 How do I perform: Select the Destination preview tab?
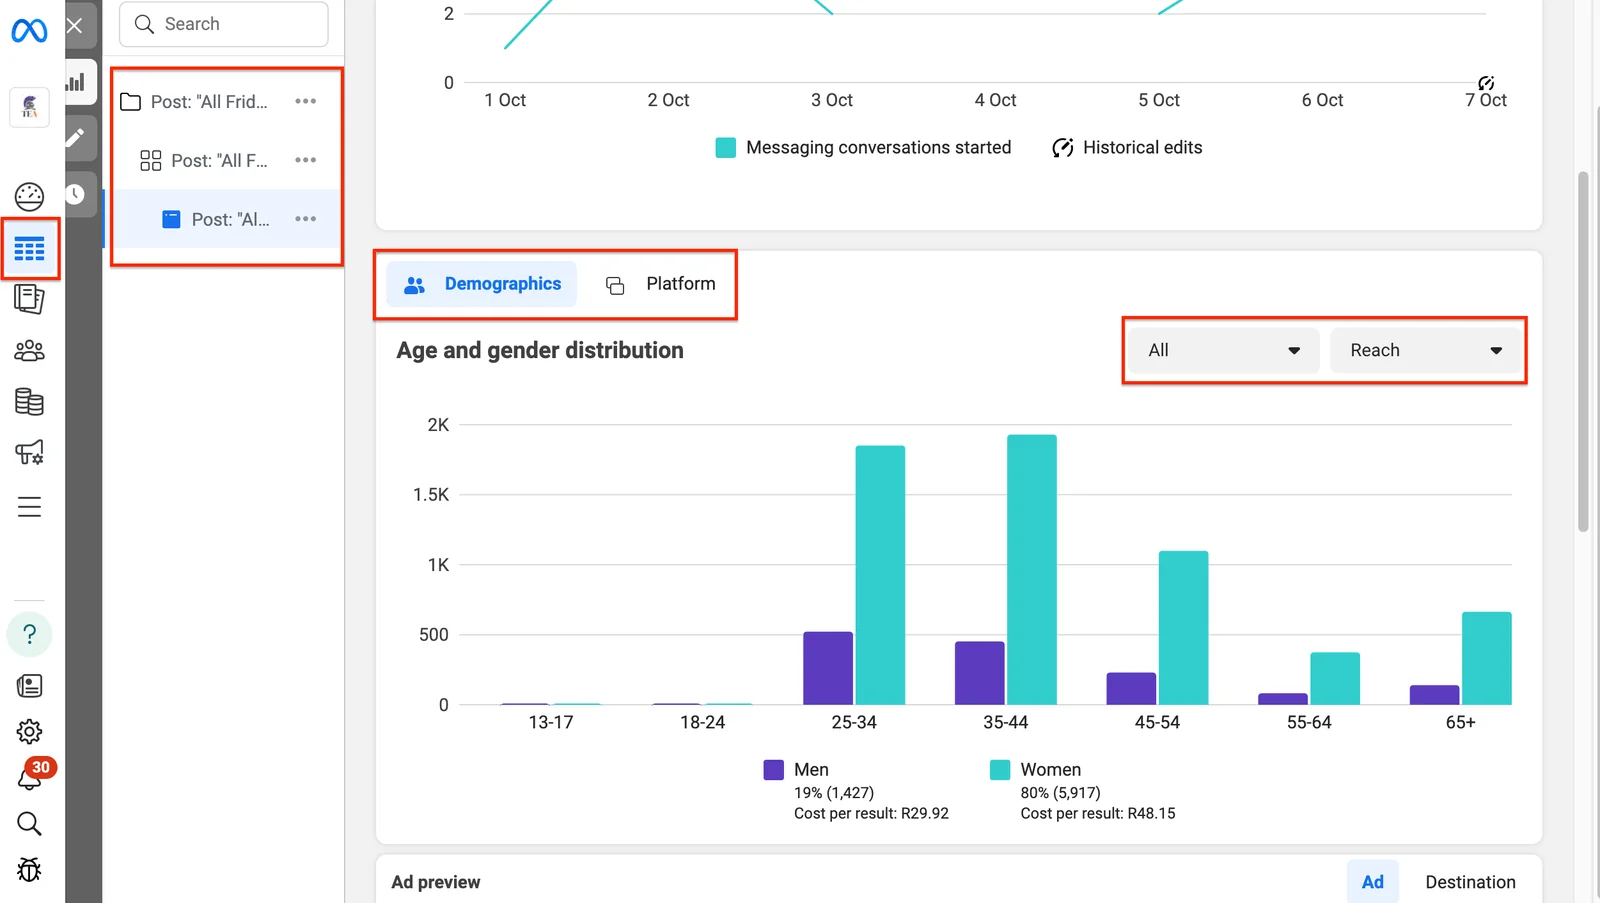click(1470, 882)
